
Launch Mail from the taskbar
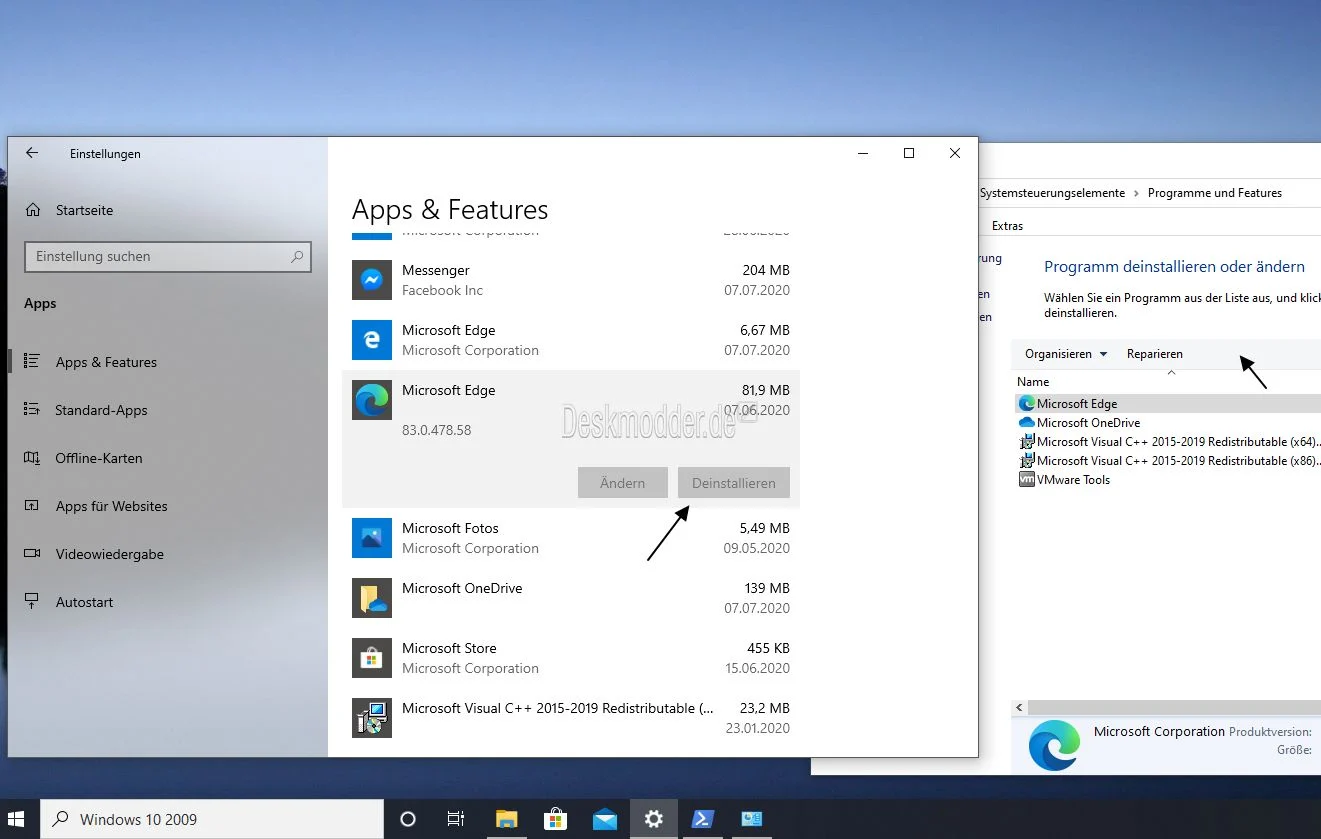pos(604,818)
